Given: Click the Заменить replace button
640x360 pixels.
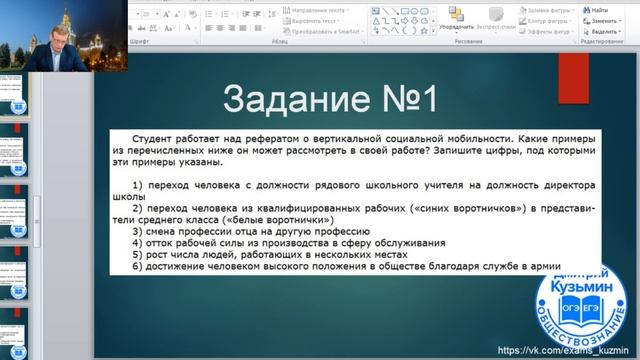Looking at the screenshot, I should point(602,21).
